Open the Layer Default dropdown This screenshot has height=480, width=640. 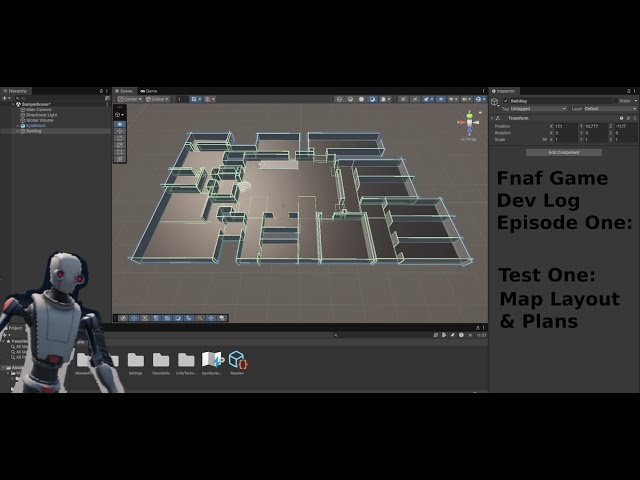(610, 109)
